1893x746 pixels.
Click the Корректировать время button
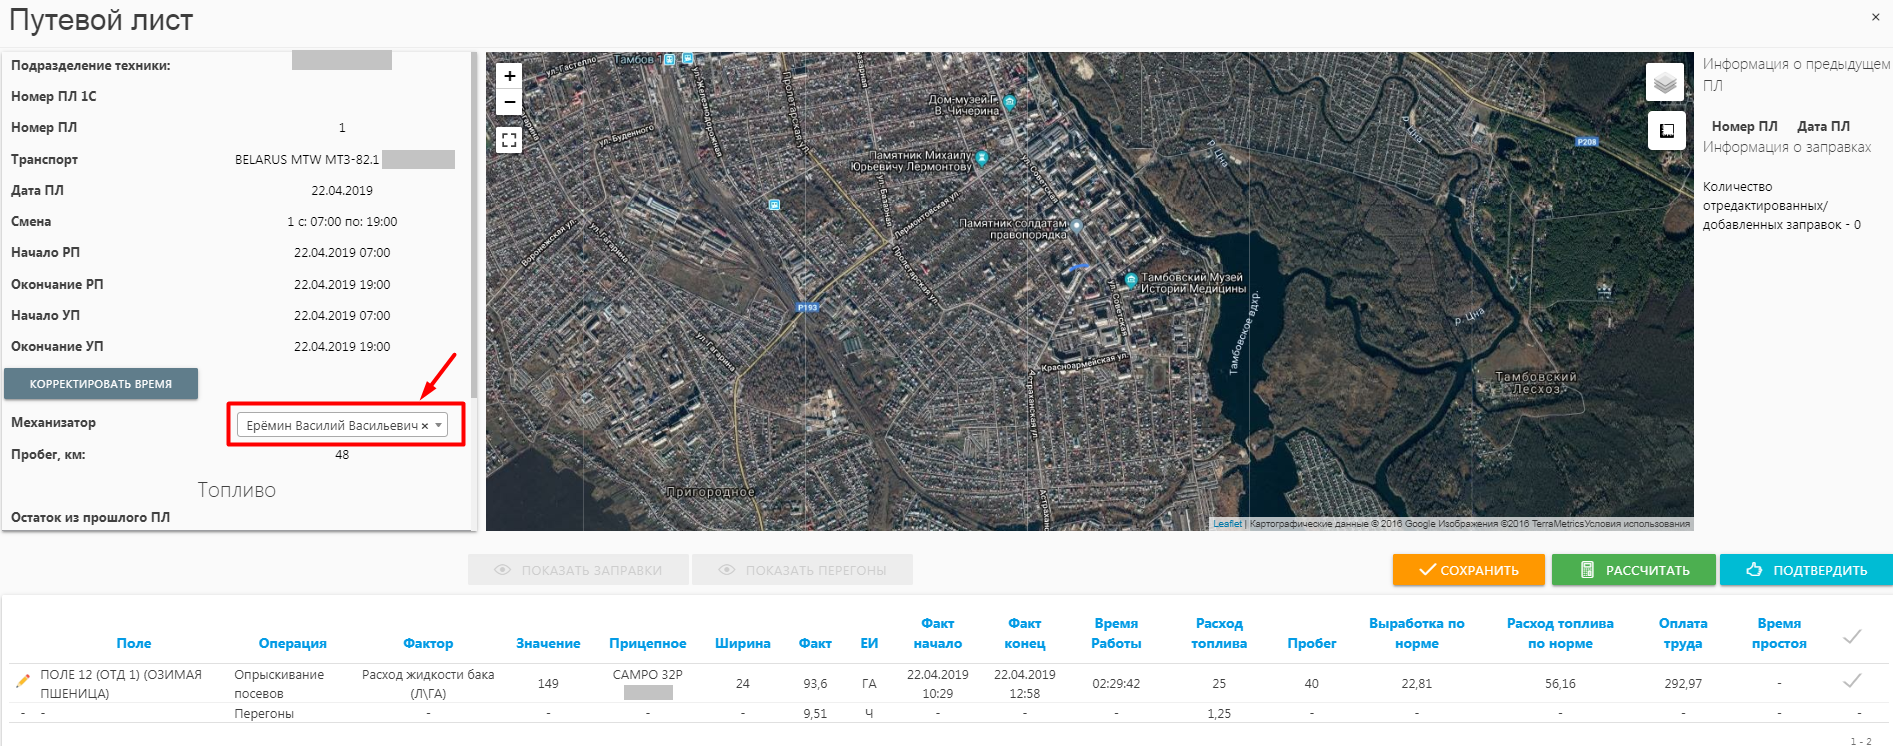pos(101,384)
